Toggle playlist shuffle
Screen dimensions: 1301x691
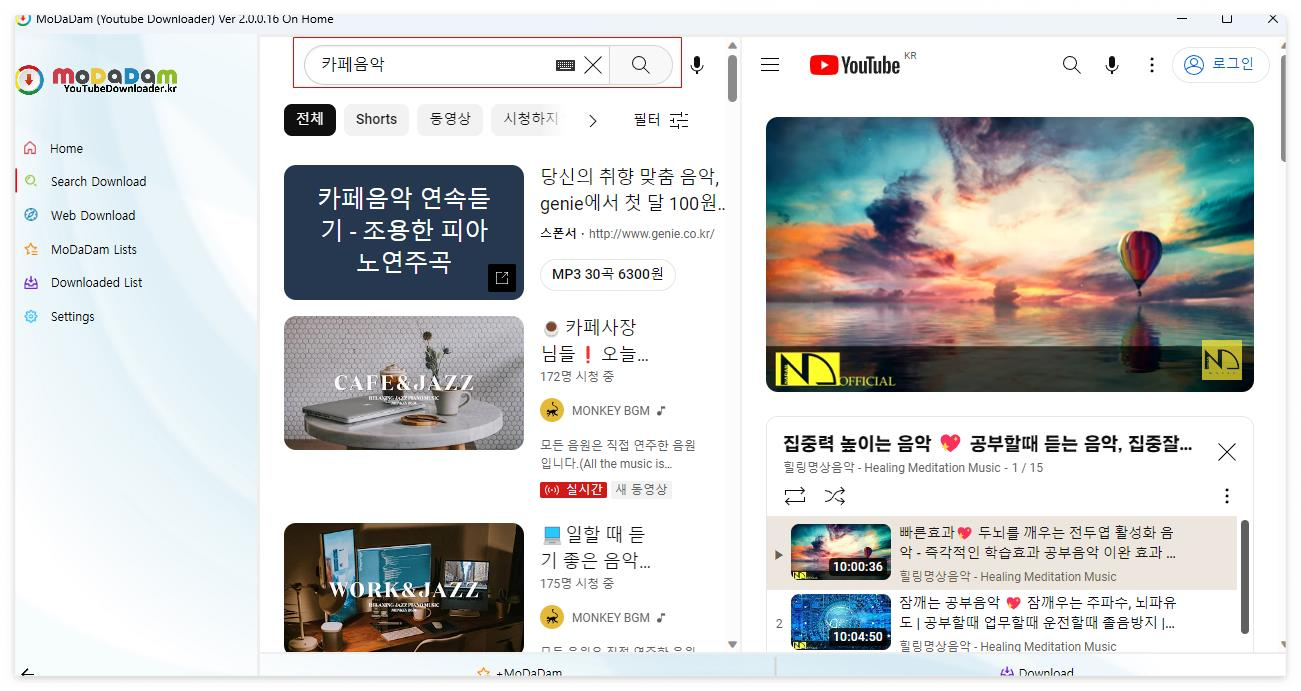835,496
